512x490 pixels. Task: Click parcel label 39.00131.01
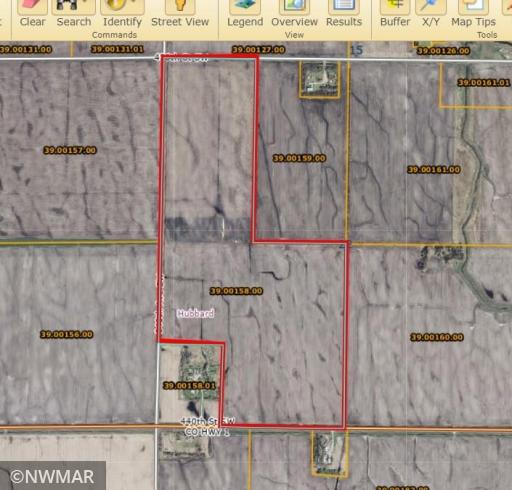coord(117,49)
